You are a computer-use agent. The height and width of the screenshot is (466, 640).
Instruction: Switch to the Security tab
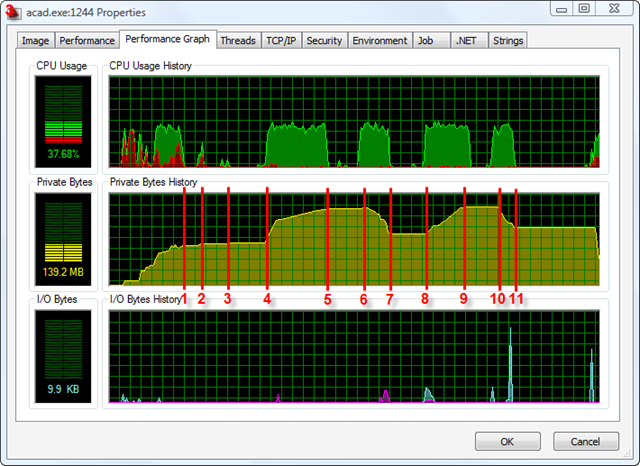(x=324, y=41)
